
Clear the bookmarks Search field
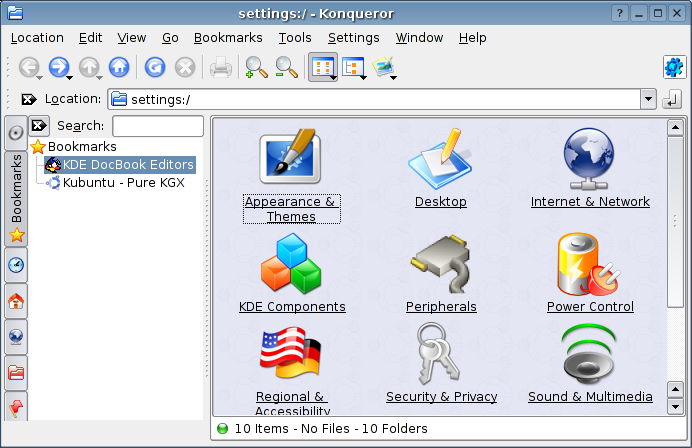[x=39, y=126]
